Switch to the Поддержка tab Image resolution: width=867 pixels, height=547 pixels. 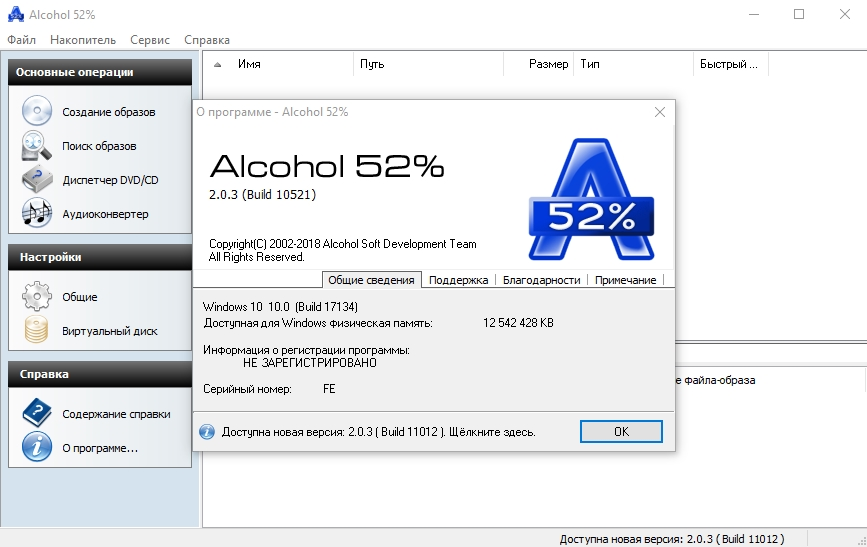[x=458, y=280]
